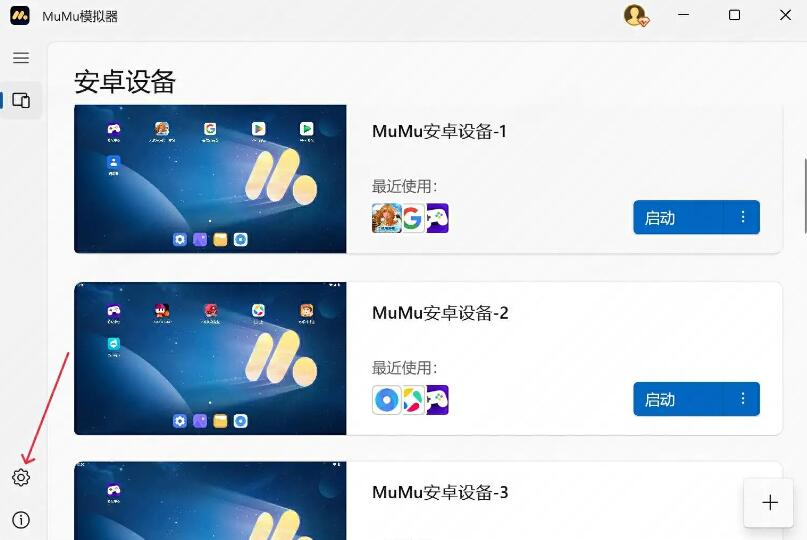Click the MuMu安卓设备-1 screen thumbnail
Screen dimensions: 807x540
pos(210,179)
